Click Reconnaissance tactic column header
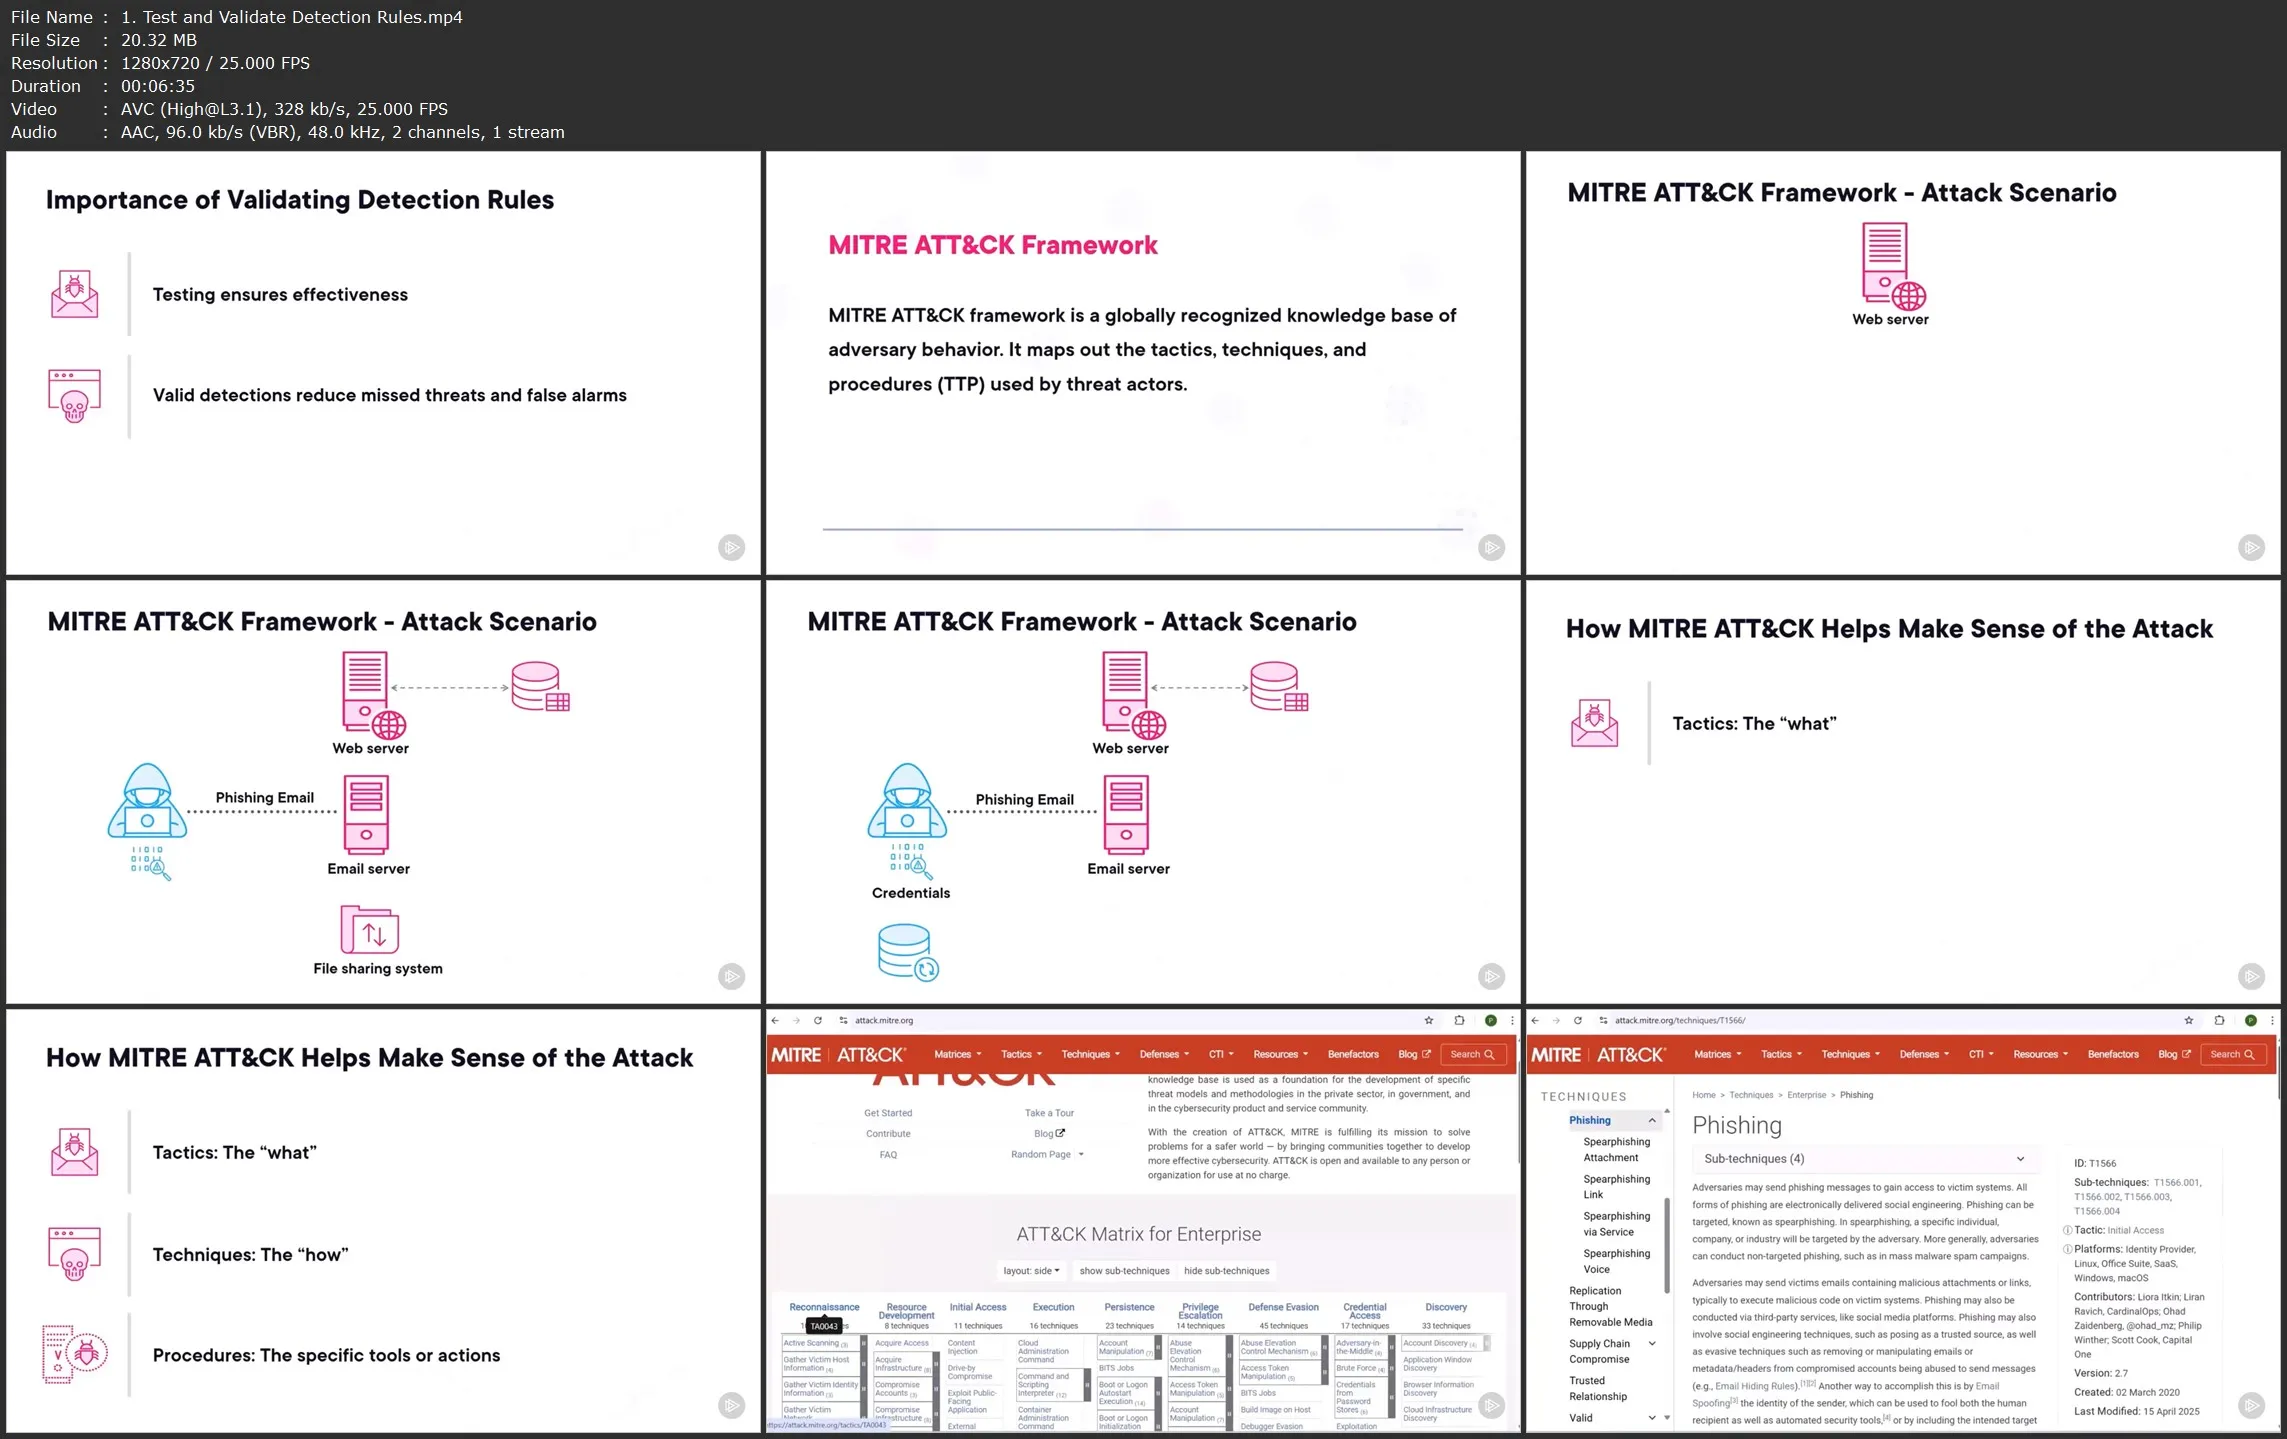The width and height of the screenshot is (2287, 1439). [824, 1307]
